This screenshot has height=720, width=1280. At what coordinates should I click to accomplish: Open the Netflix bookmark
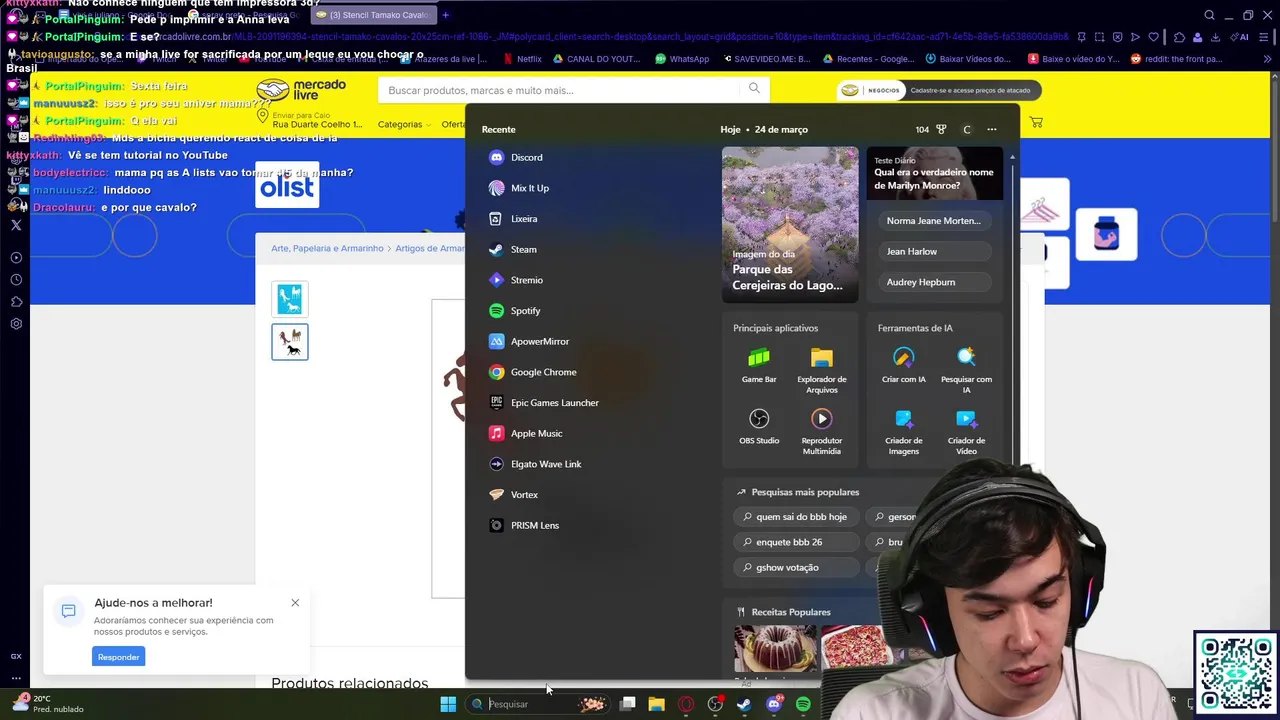tap(523, 59)
